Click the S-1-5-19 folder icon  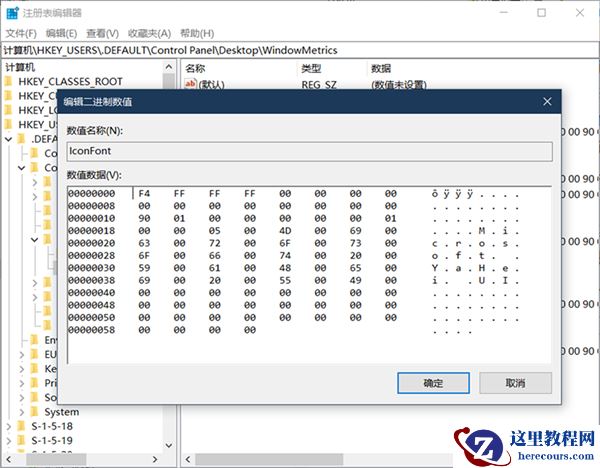tap(21, 440)
